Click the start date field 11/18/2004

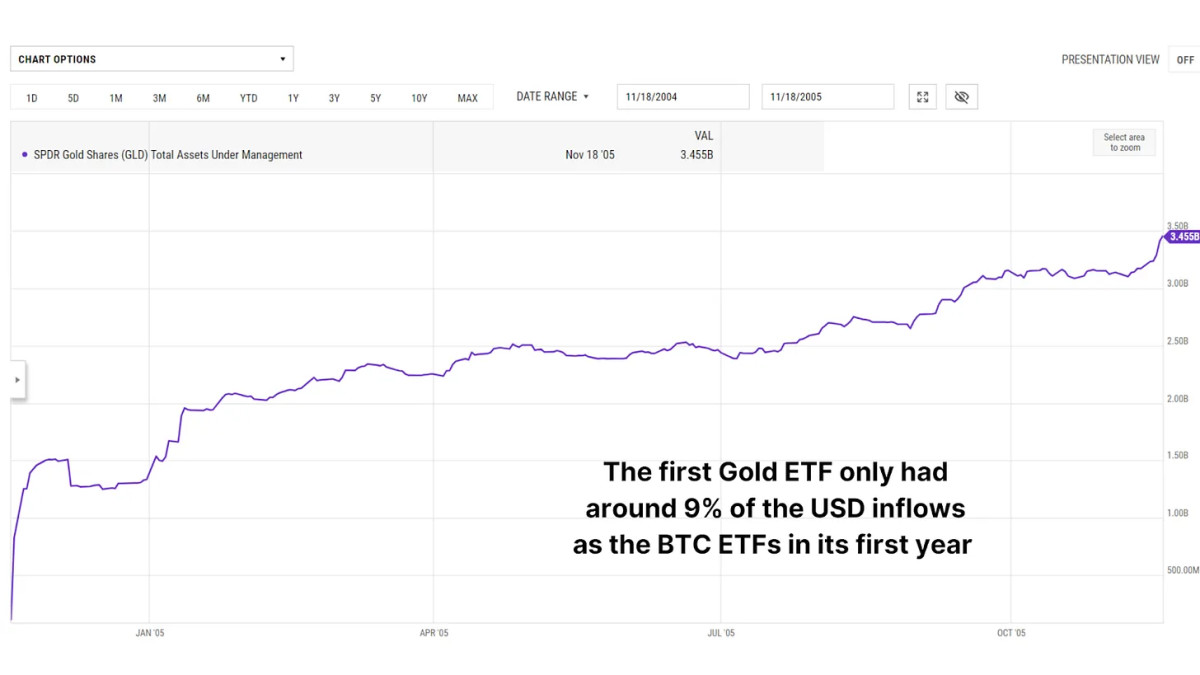[683, 97]
